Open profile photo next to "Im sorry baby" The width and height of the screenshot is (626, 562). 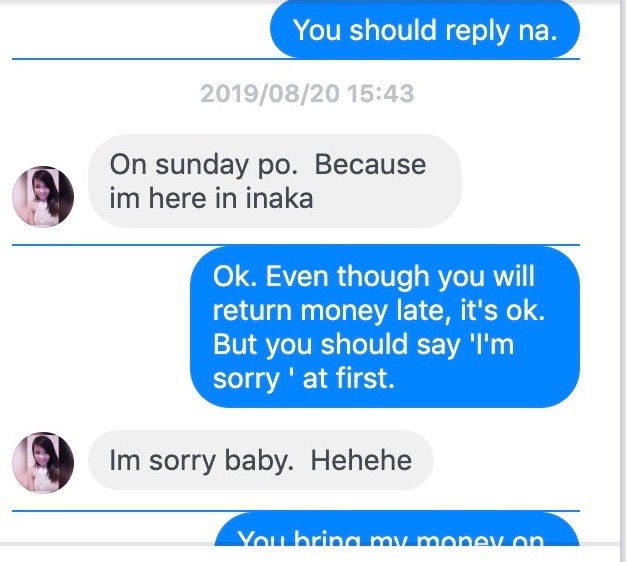point(43,463)
